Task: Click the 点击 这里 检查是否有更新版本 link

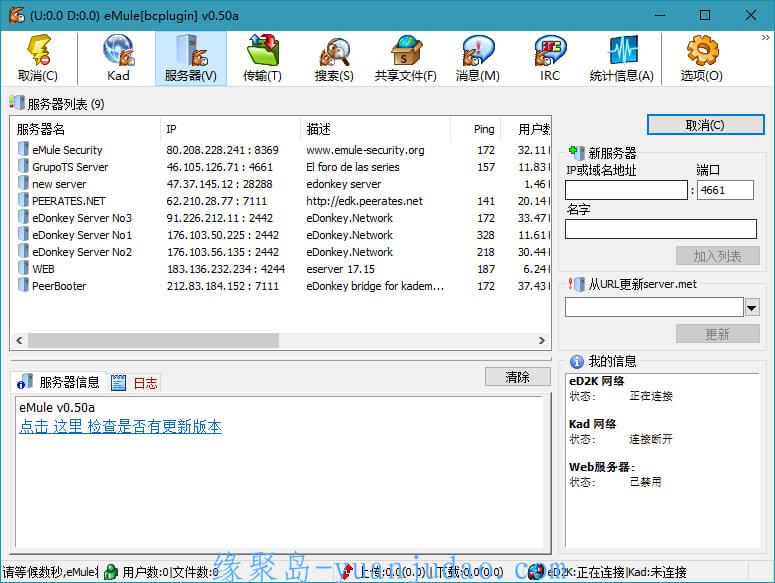Action: 121,426
